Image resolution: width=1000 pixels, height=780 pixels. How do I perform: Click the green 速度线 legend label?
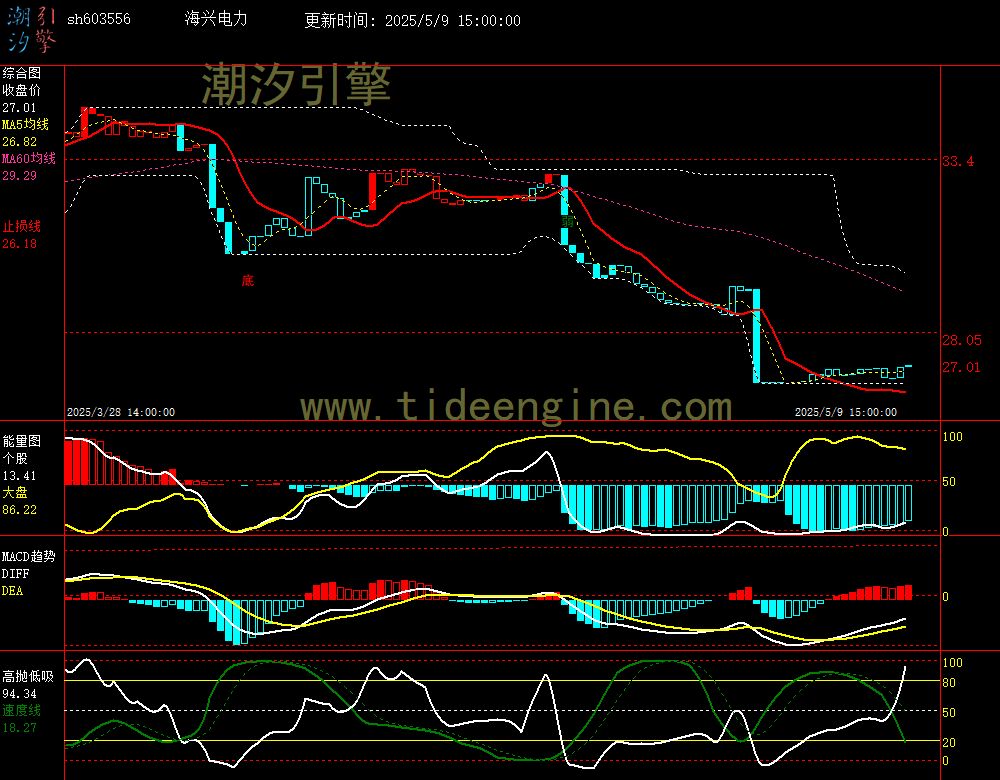(22, 710)
